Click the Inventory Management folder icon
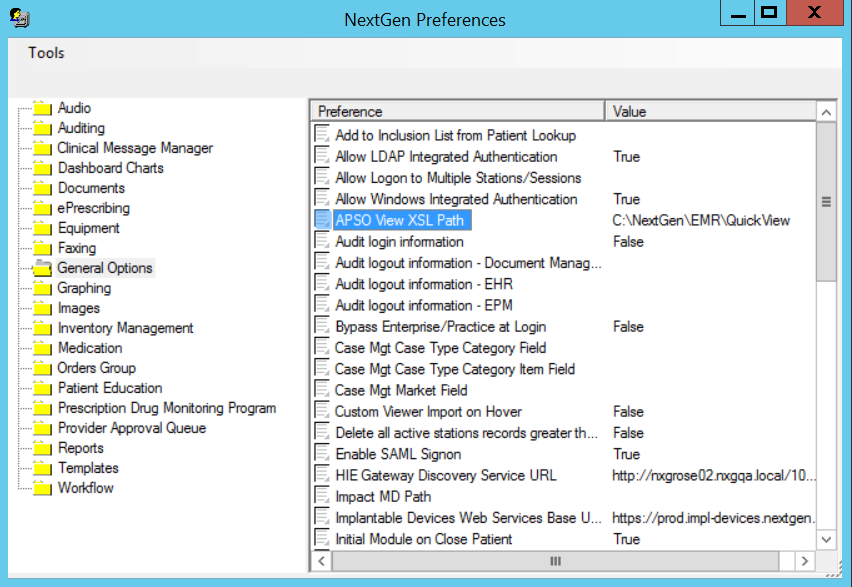 (42, 328)
